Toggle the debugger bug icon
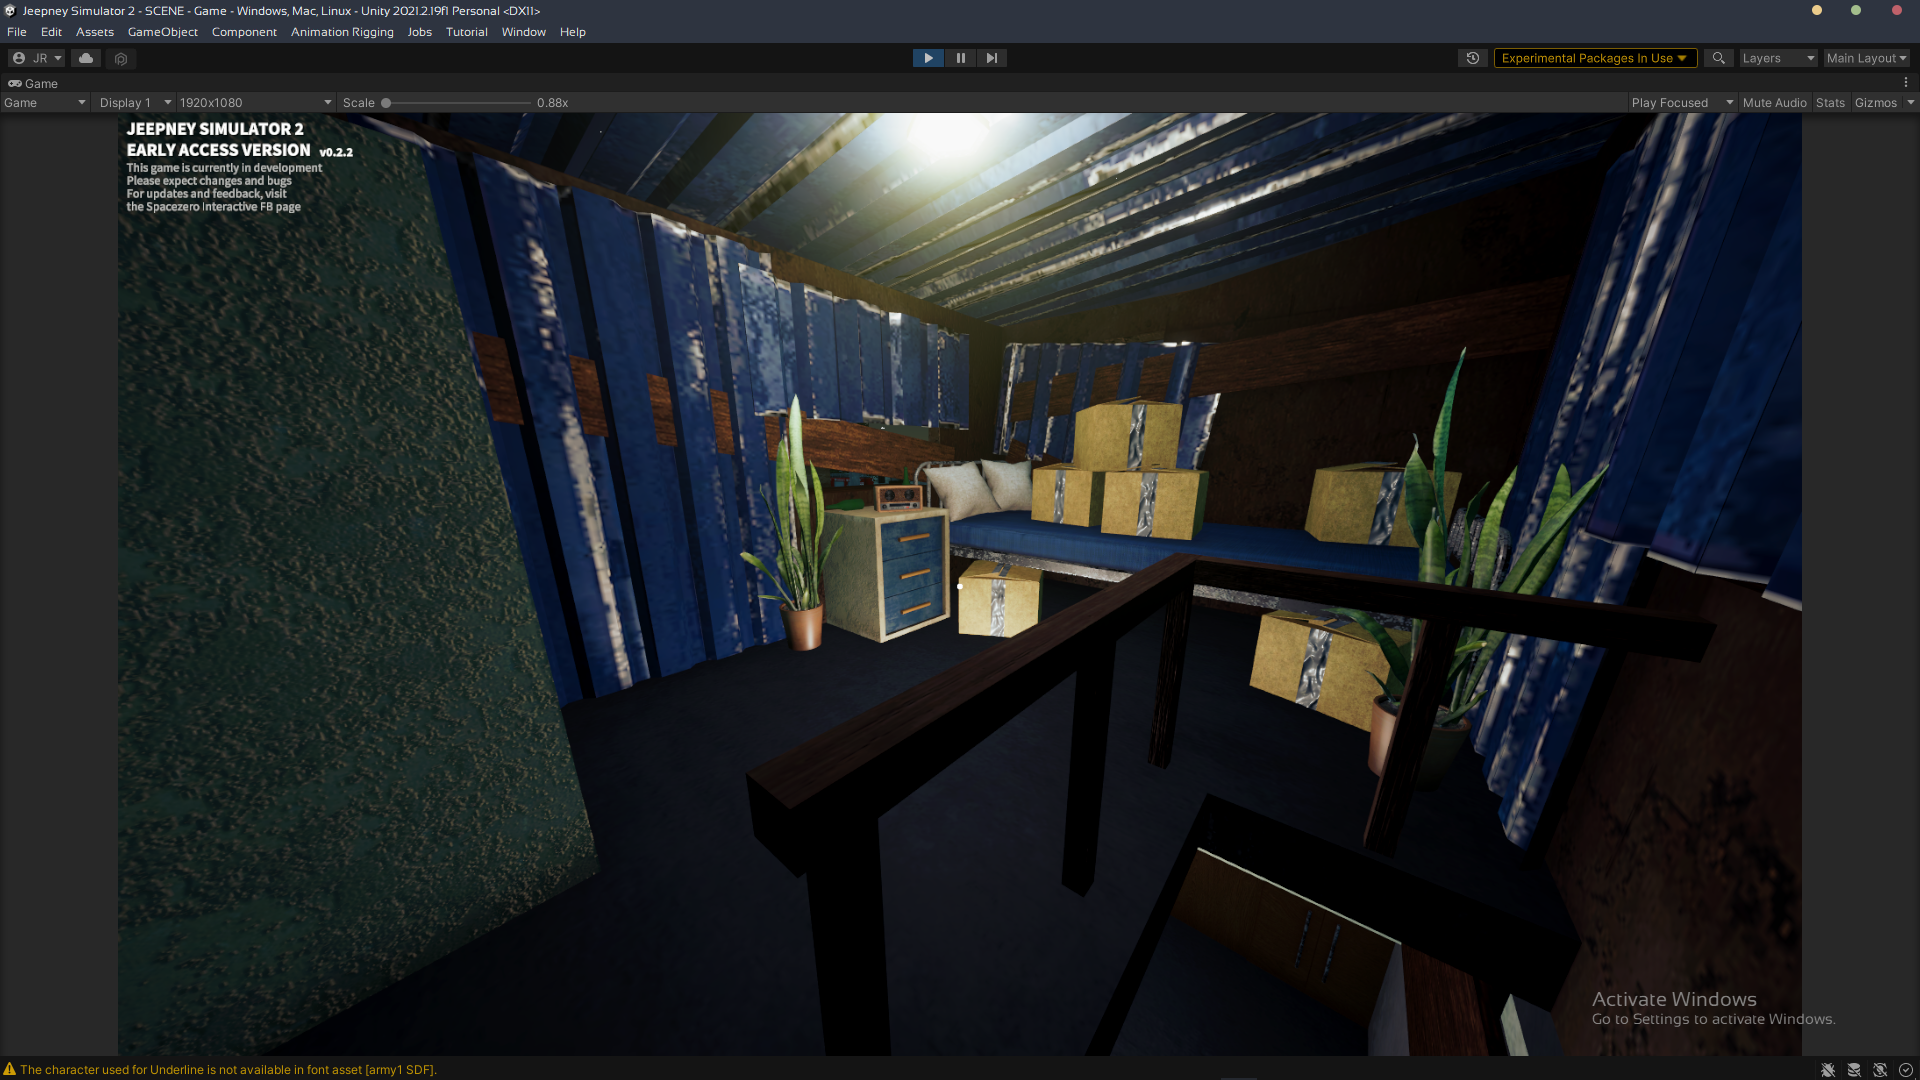Image resolution: width=1920 pixels, height=1080 pixels. coord(1828,1070)
